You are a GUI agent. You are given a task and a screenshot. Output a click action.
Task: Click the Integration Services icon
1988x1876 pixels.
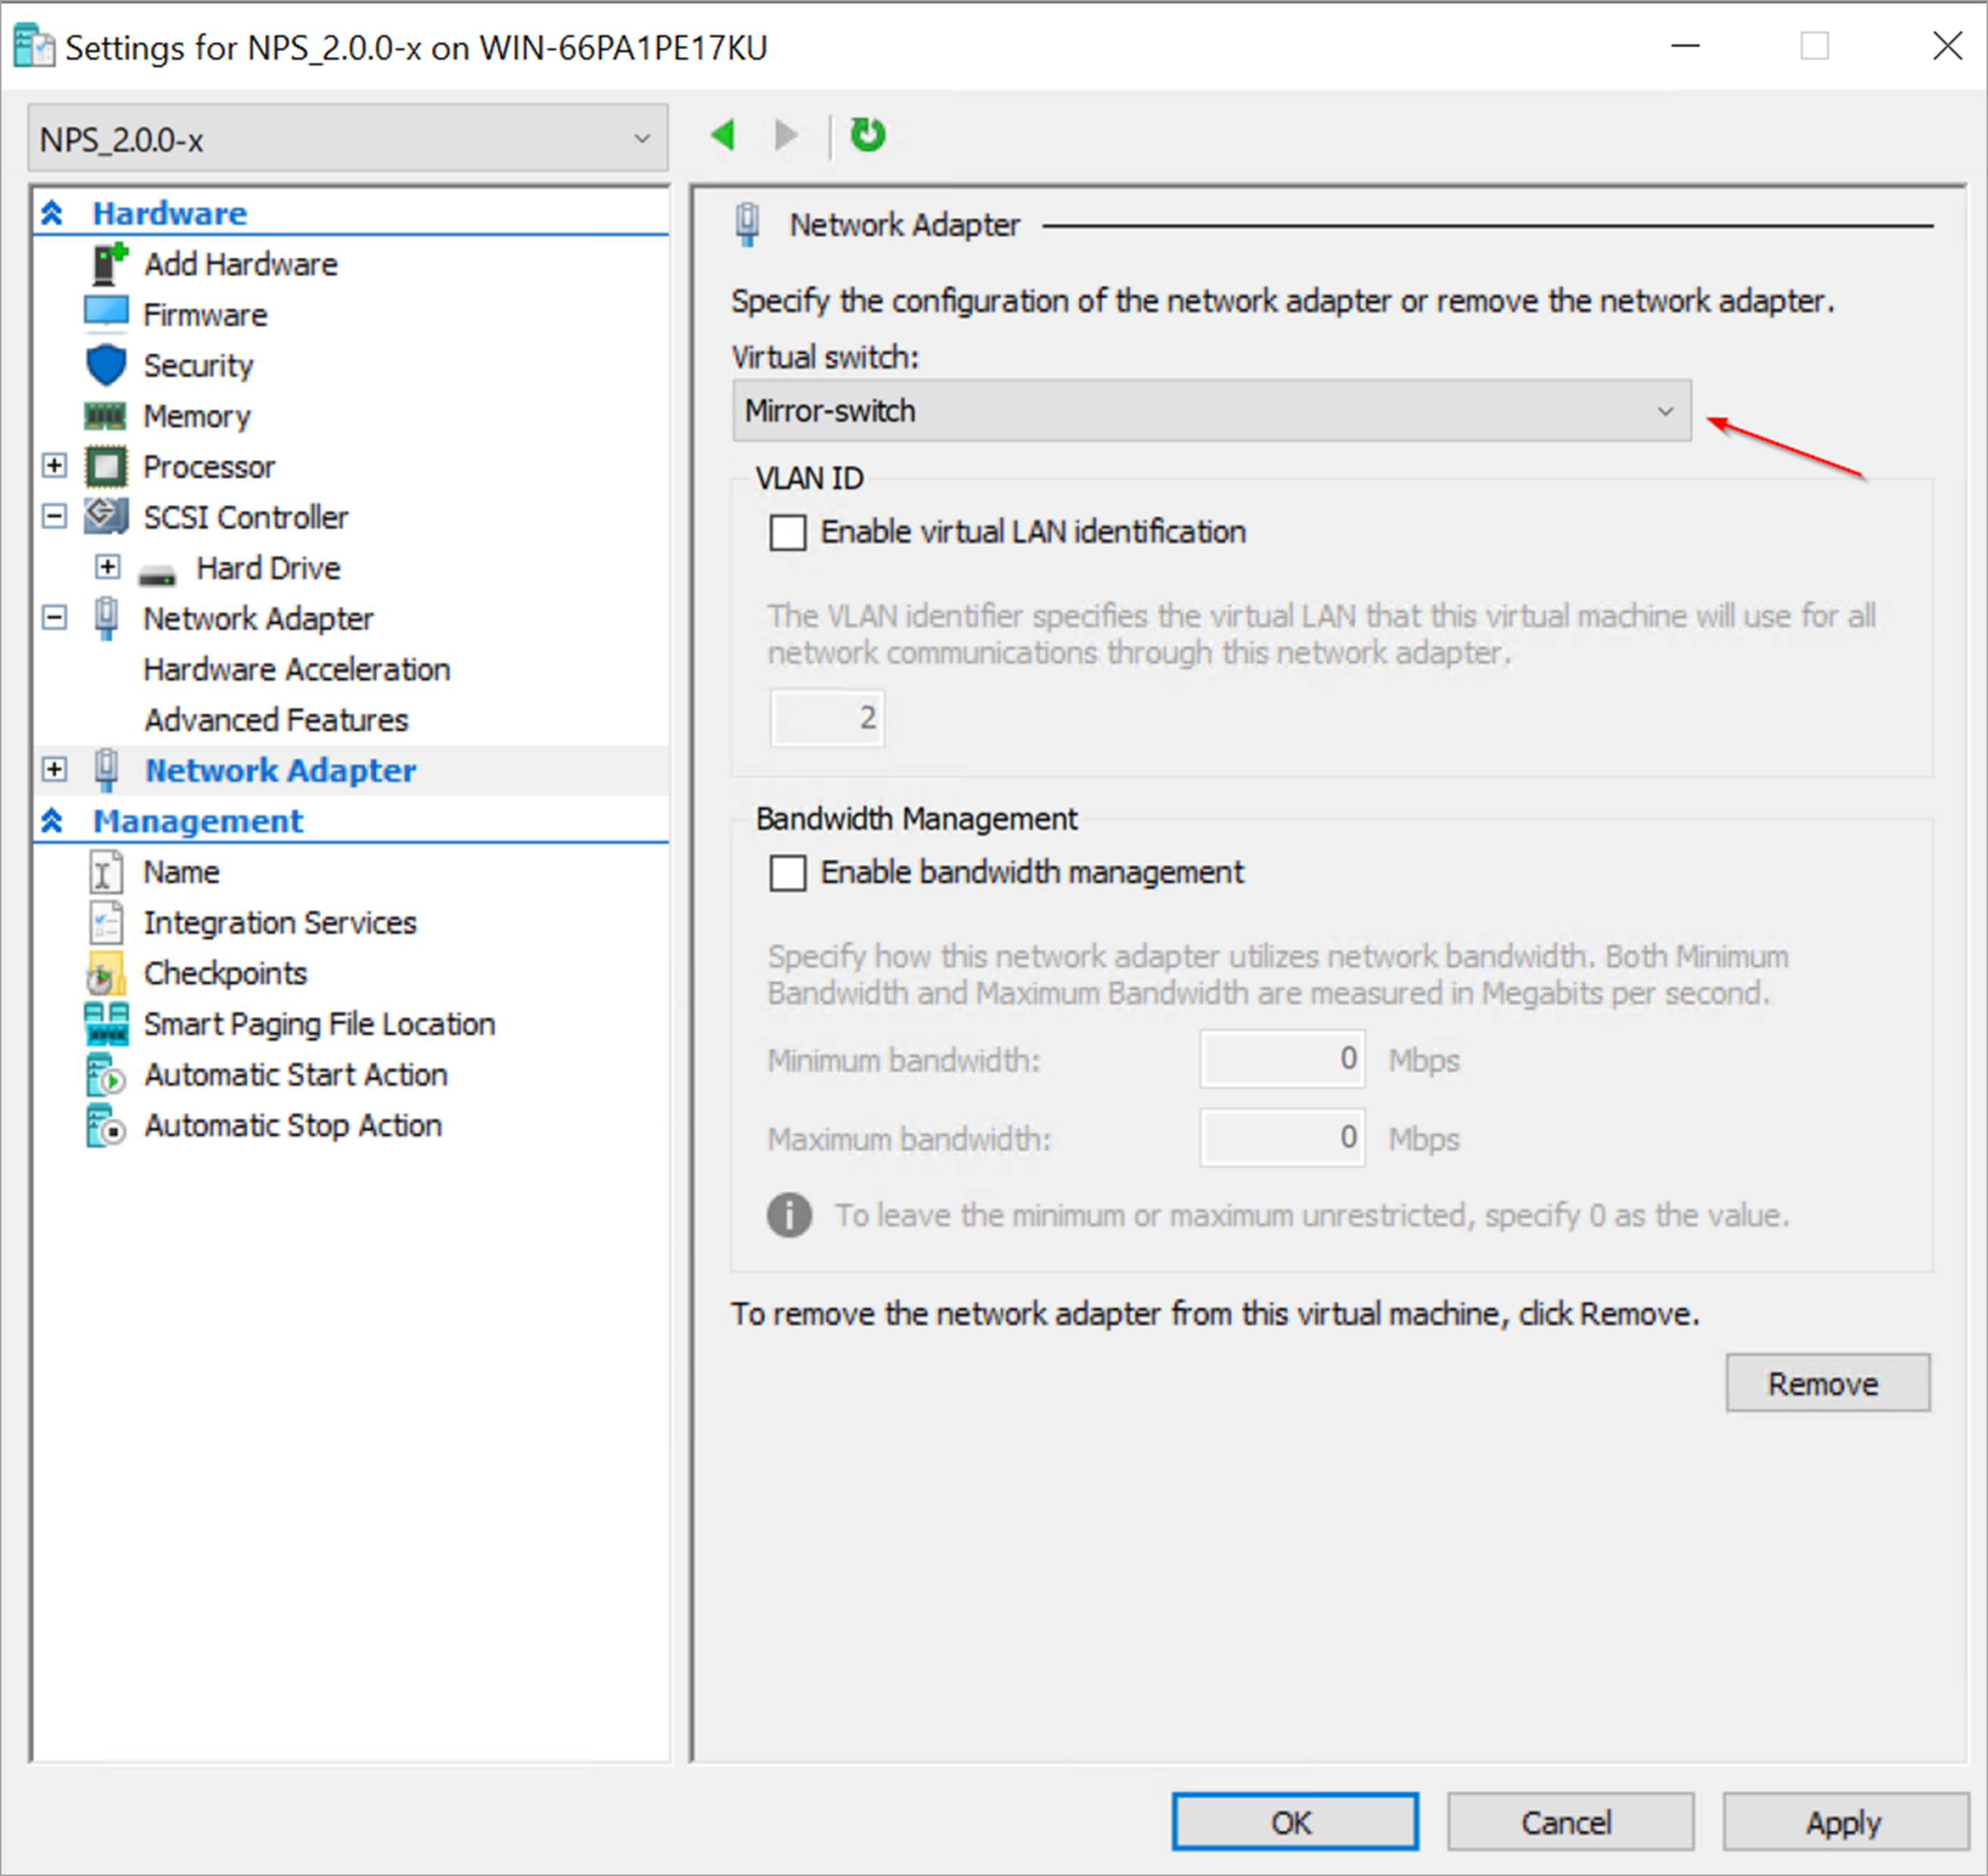[x=105, y=921]
